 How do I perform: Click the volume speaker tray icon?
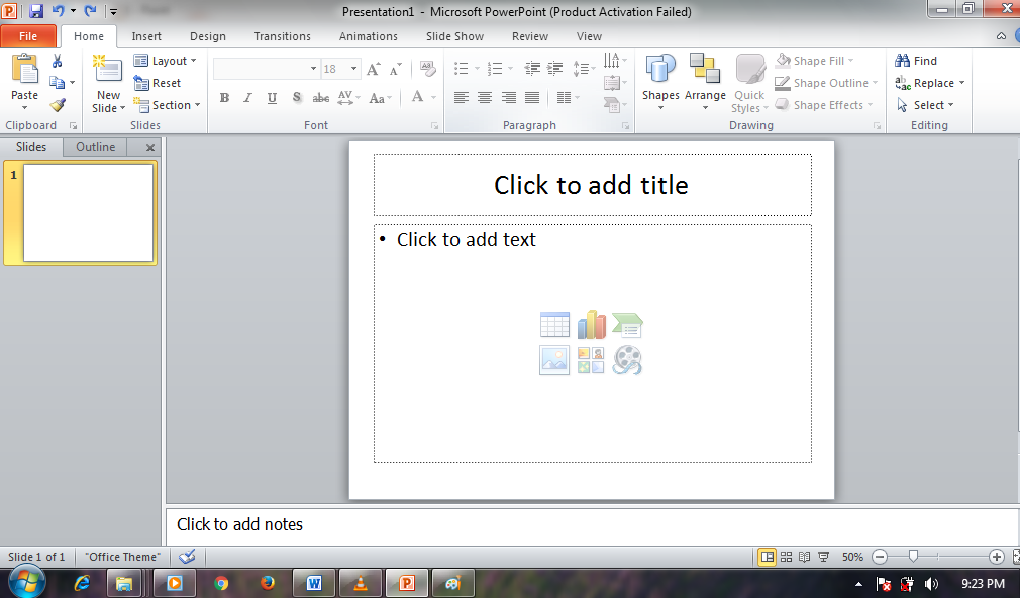[x=932, y=584]
